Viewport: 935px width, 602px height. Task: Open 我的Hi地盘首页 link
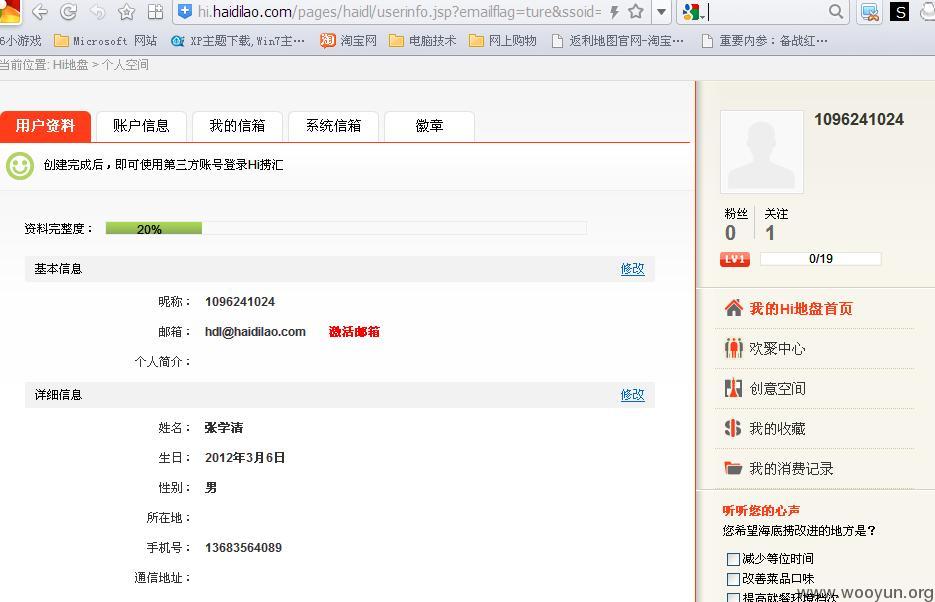pyautogui.click(x=801, y=309)
